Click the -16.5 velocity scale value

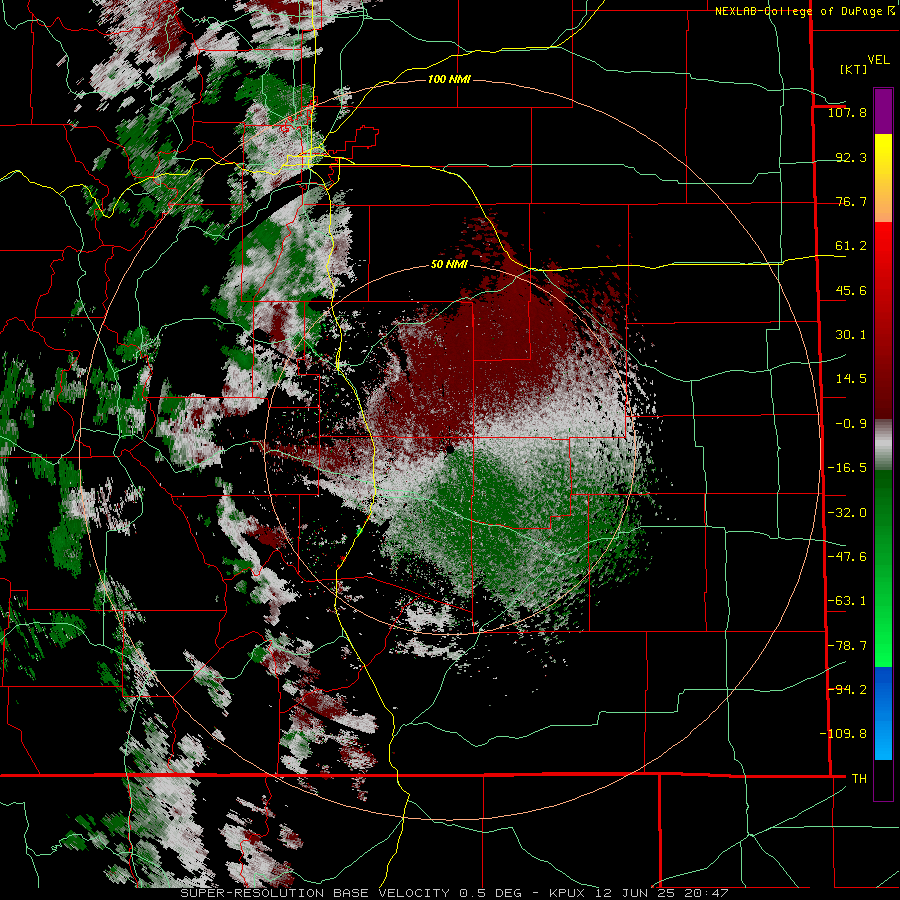point(847,468)
